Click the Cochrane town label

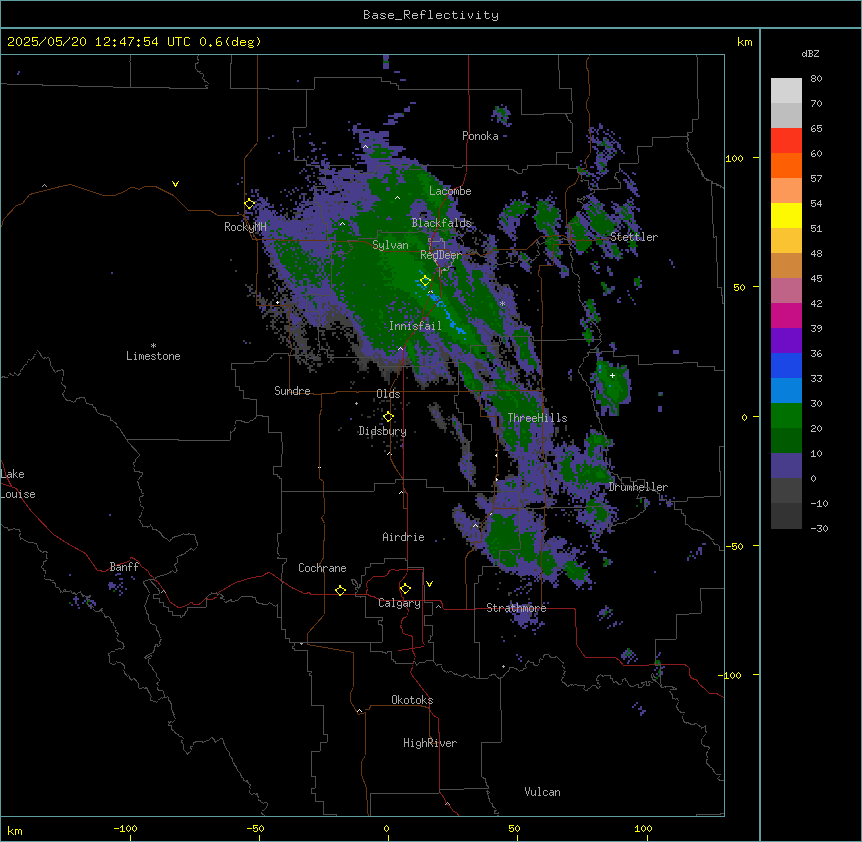click(x=322, y=568)
